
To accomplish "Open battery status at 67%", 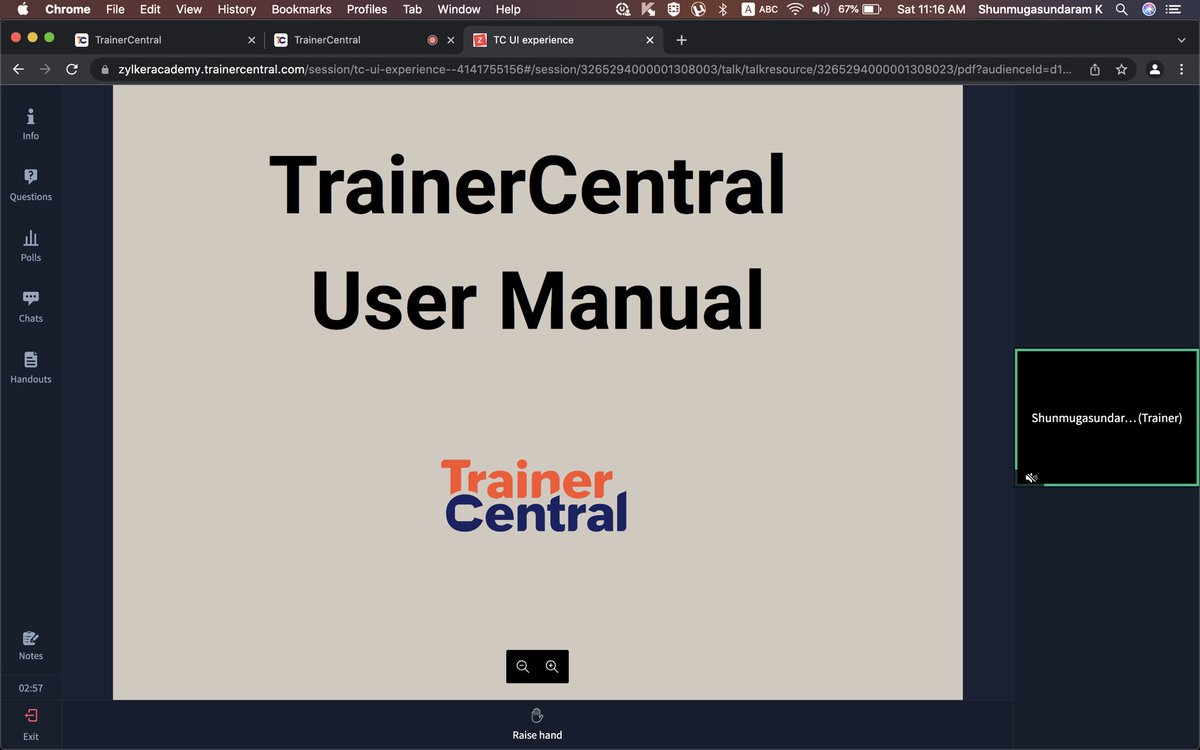I will [860, 9].
